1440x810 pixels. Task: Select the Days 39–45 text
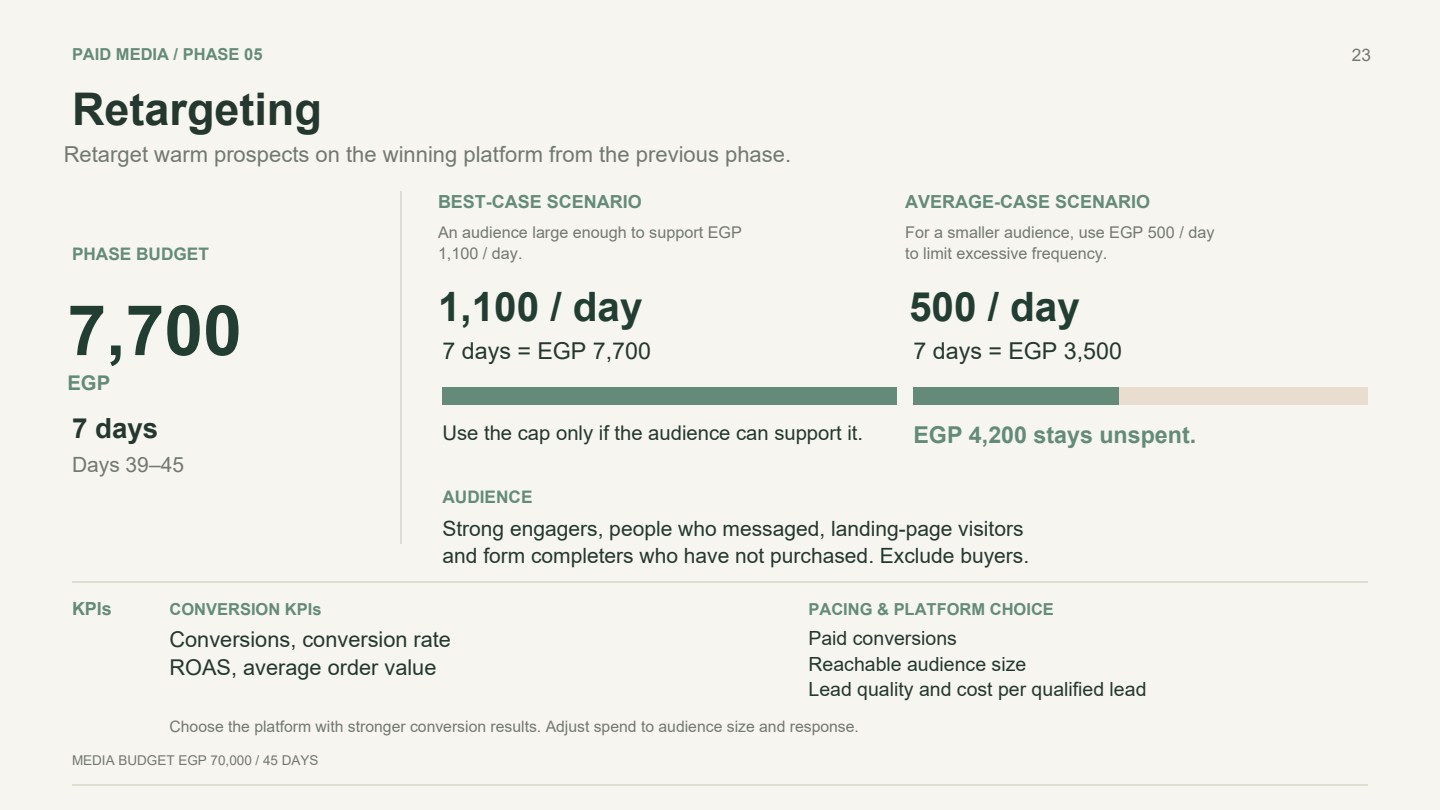[x=128, y=465]
